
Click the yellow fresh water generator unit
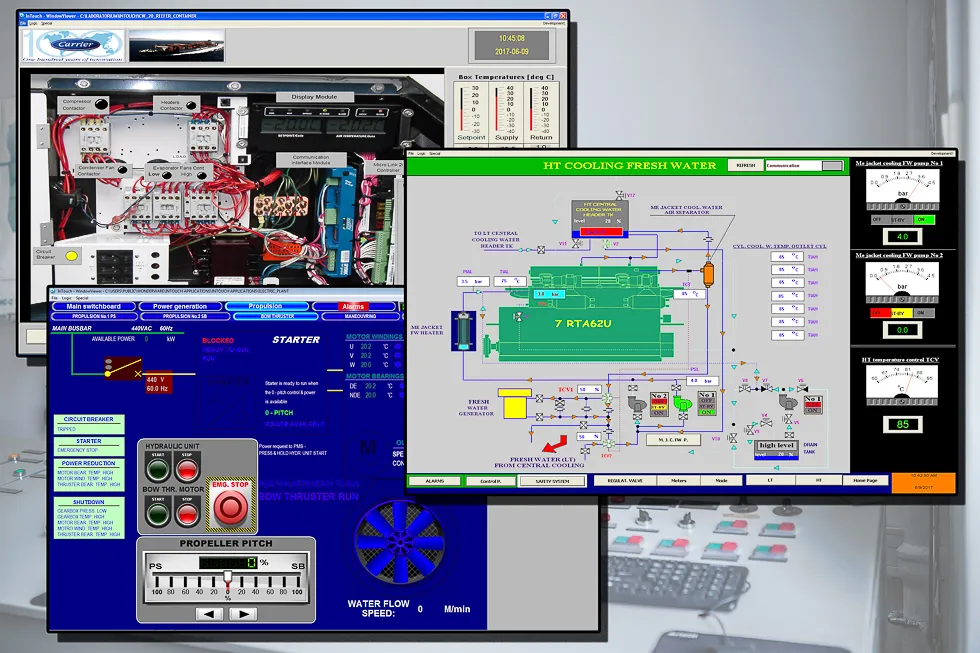coord(514,404)
